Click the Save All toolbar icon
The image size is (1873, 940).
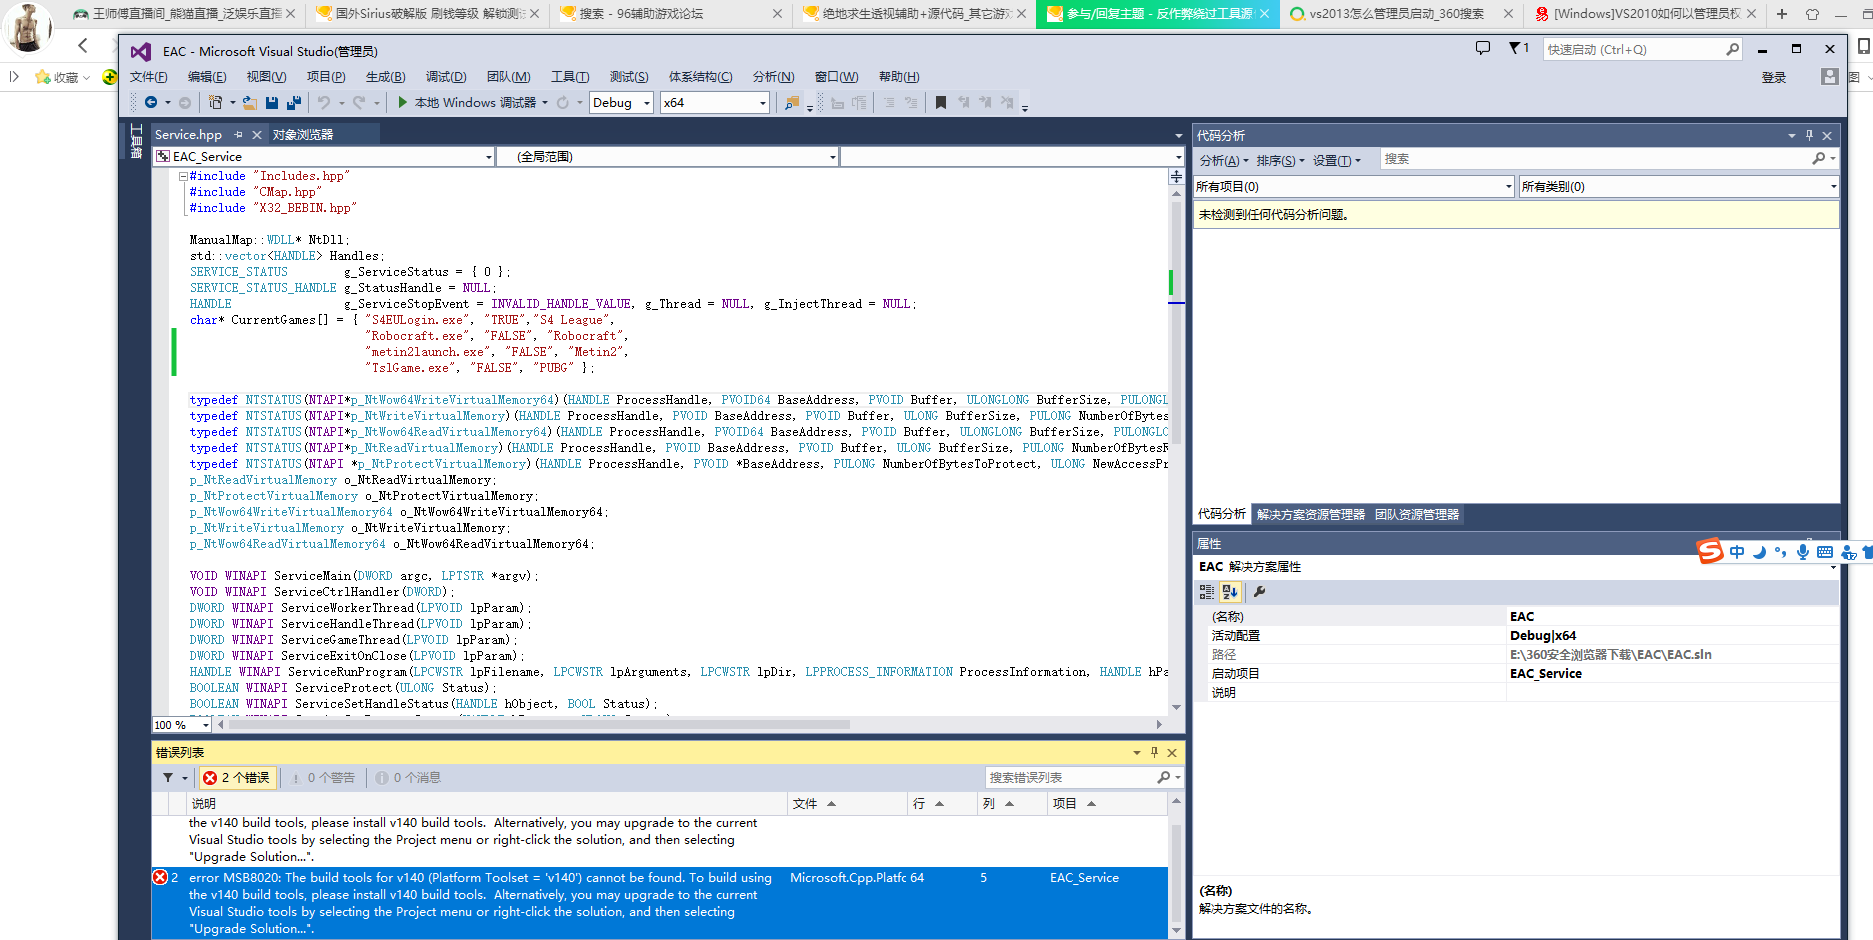(x=293, y=103)
